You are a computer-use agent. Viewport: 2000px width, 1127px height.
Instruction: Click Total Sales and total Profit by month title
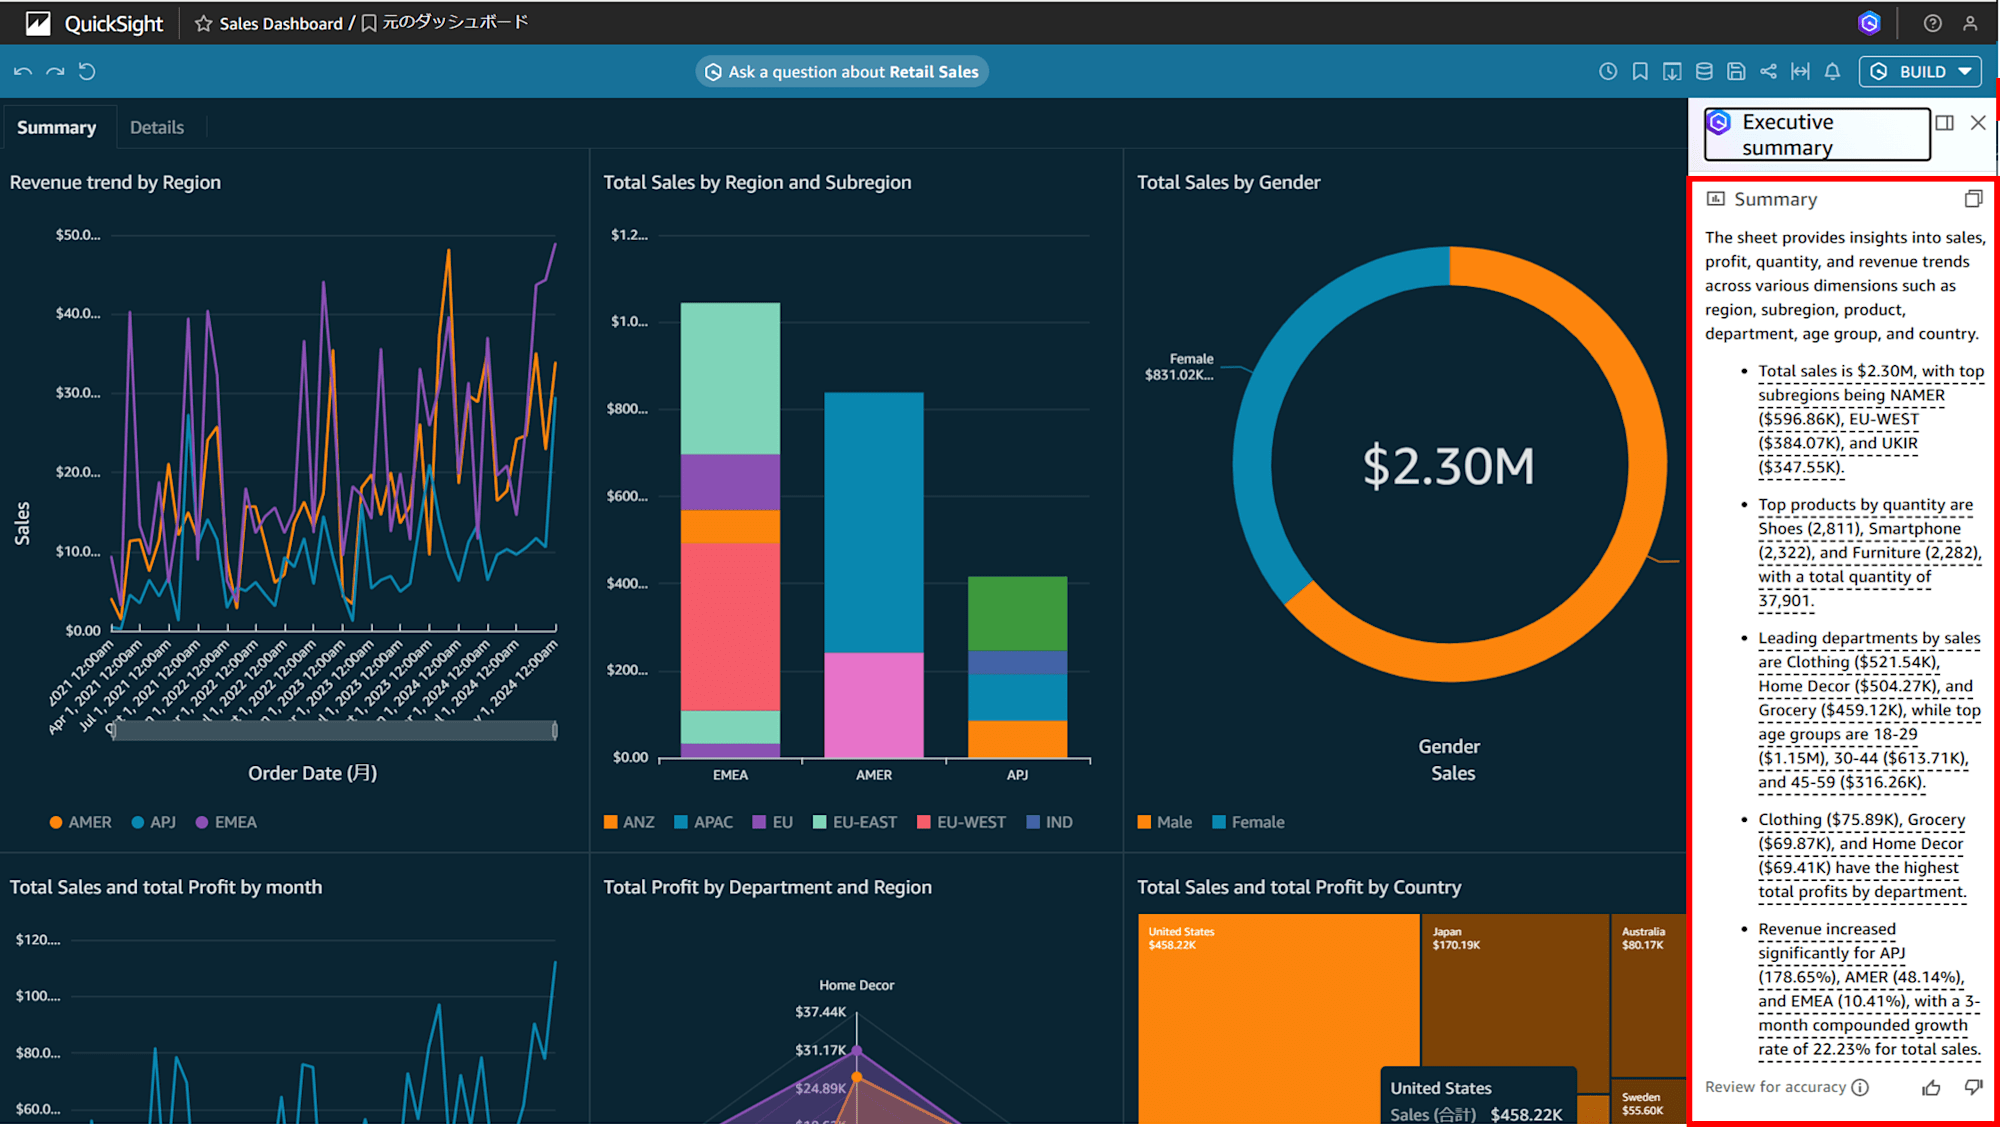click(166, 887)
